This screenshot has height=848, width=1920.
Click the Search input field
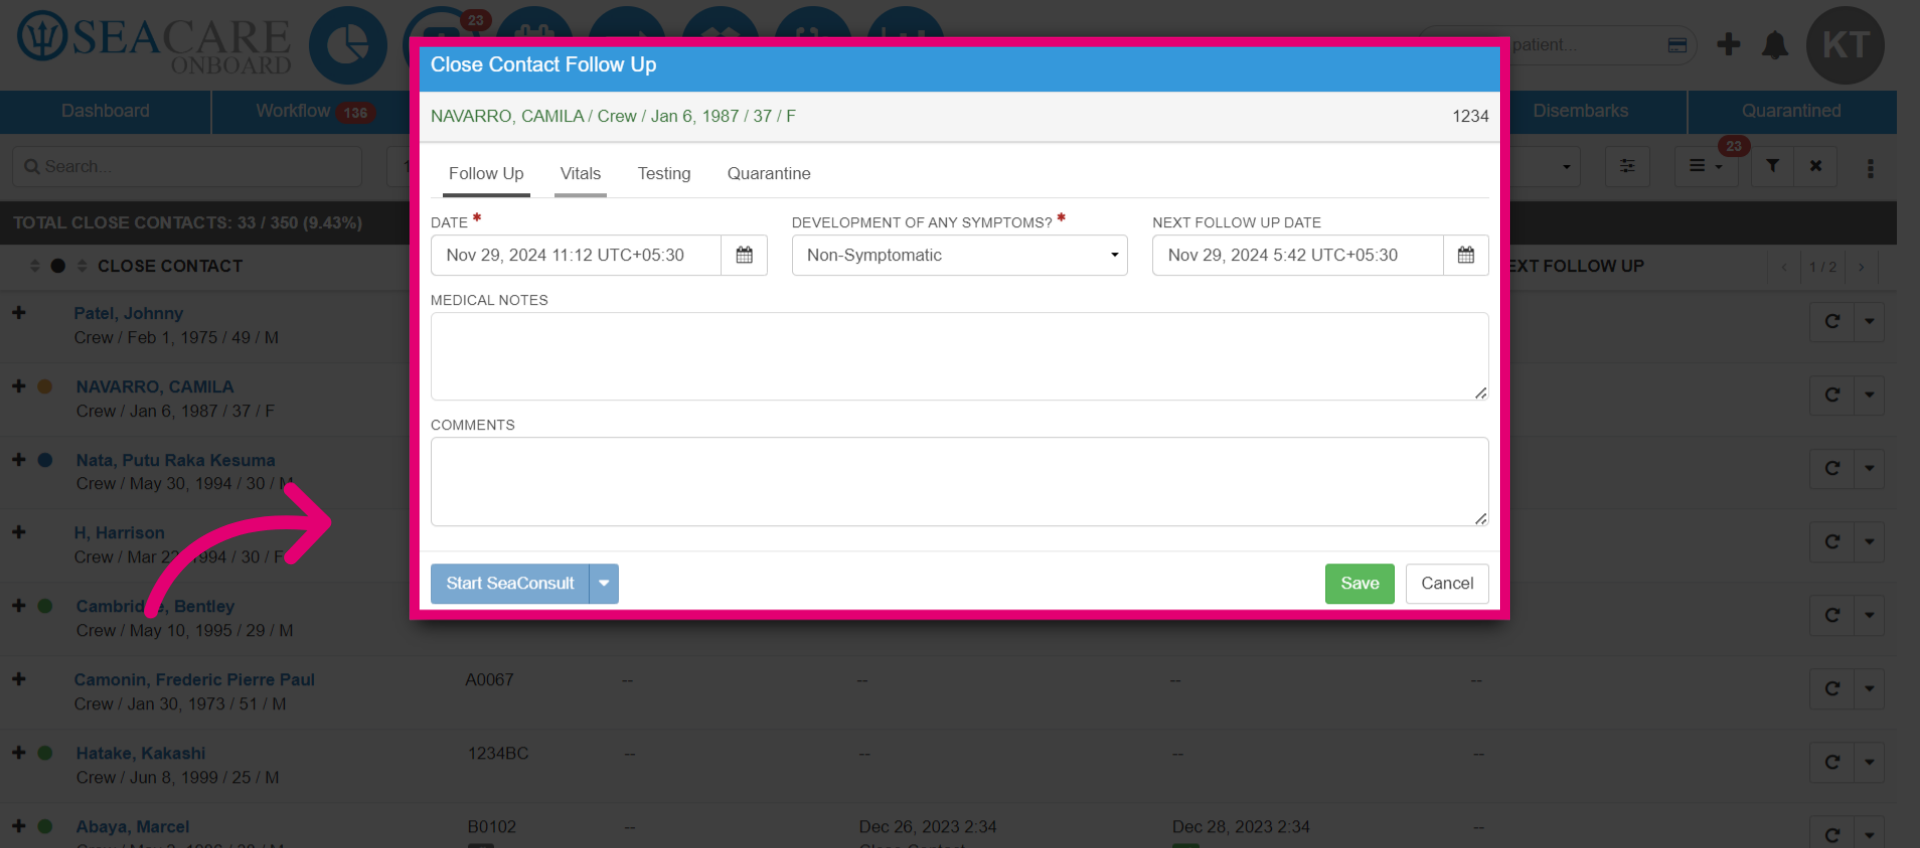tap(187, 166)
